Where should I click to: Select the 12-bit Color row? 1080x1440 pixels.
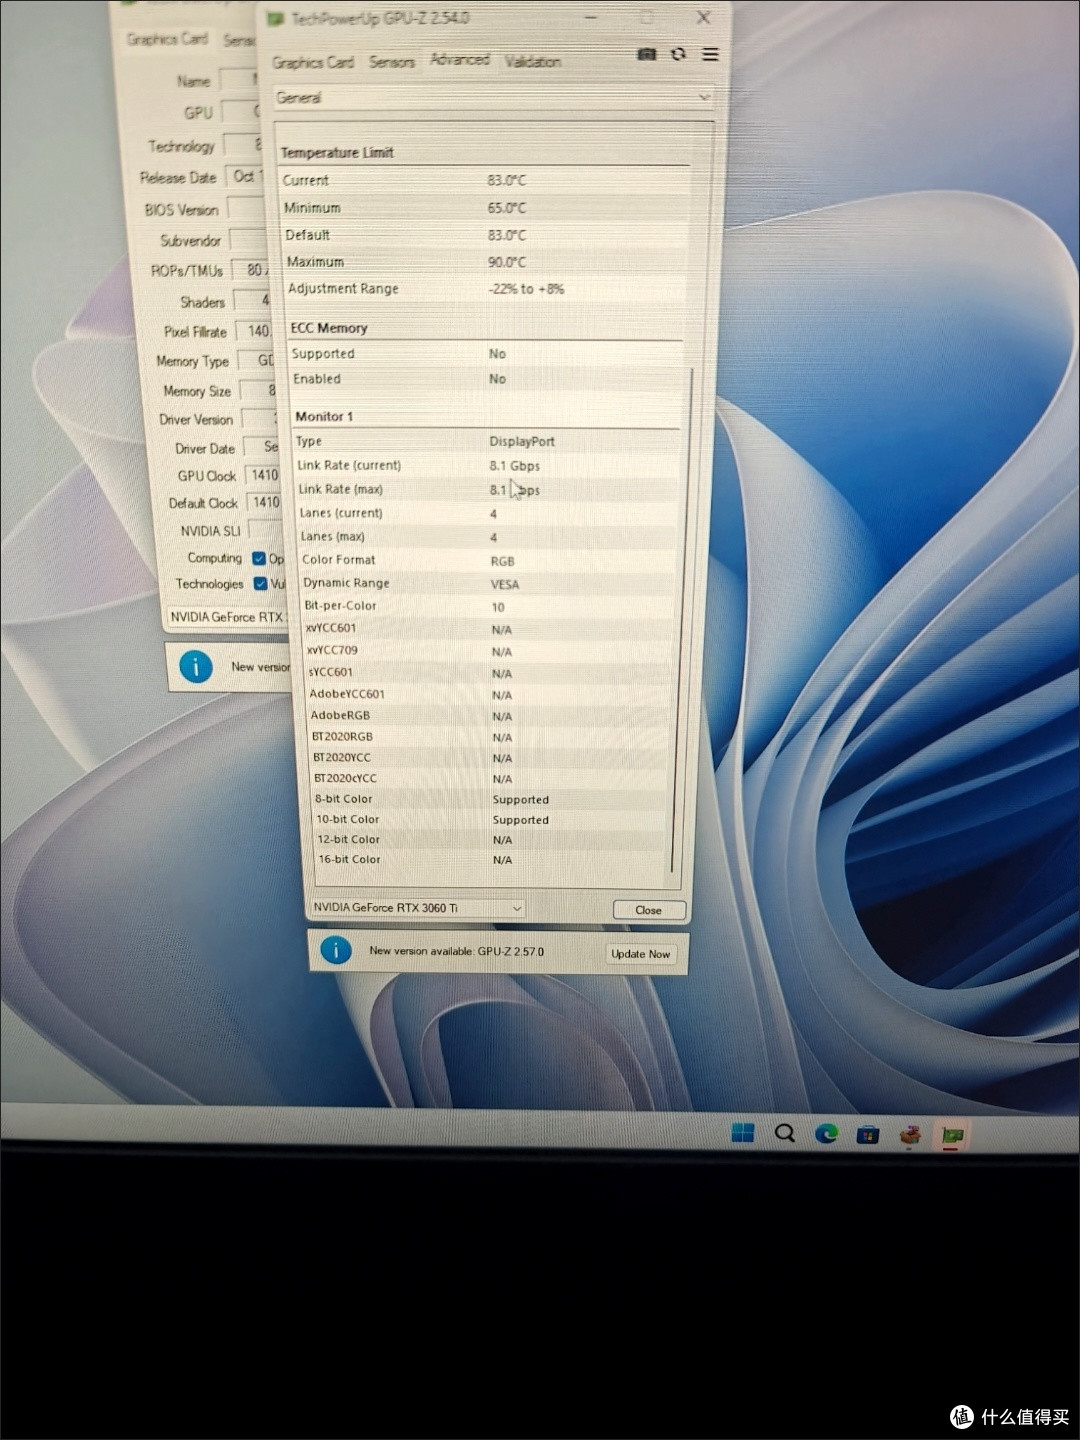491,839
